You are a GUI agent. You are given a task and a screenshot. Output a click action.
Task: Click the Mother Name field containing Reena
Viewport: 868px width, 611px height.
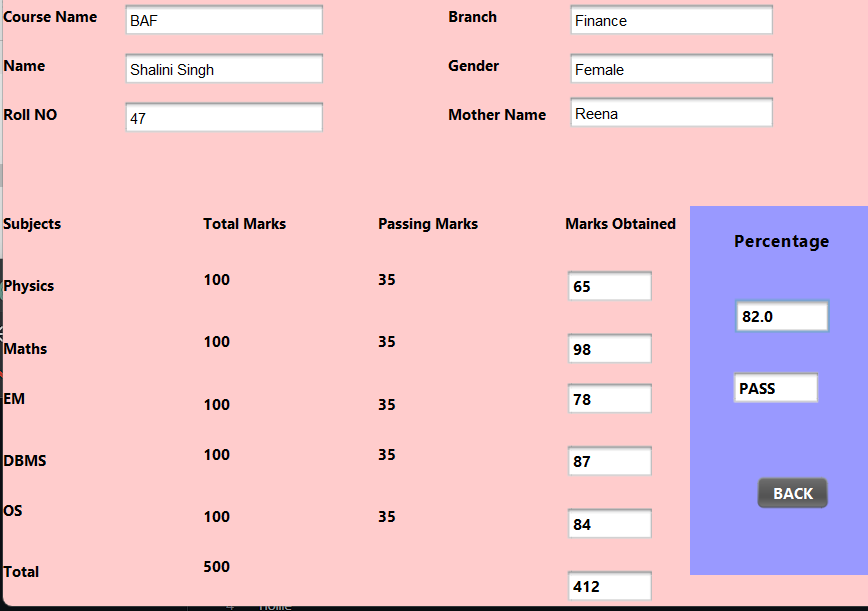[x=670, y=112]
